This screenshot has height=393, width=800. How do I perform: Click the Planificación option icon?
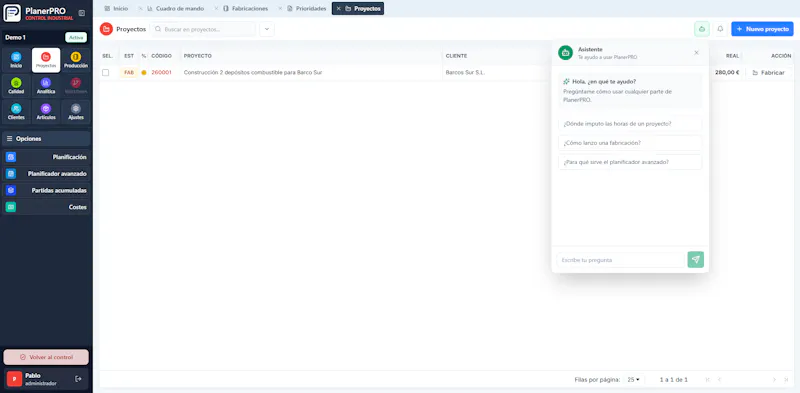11,157
